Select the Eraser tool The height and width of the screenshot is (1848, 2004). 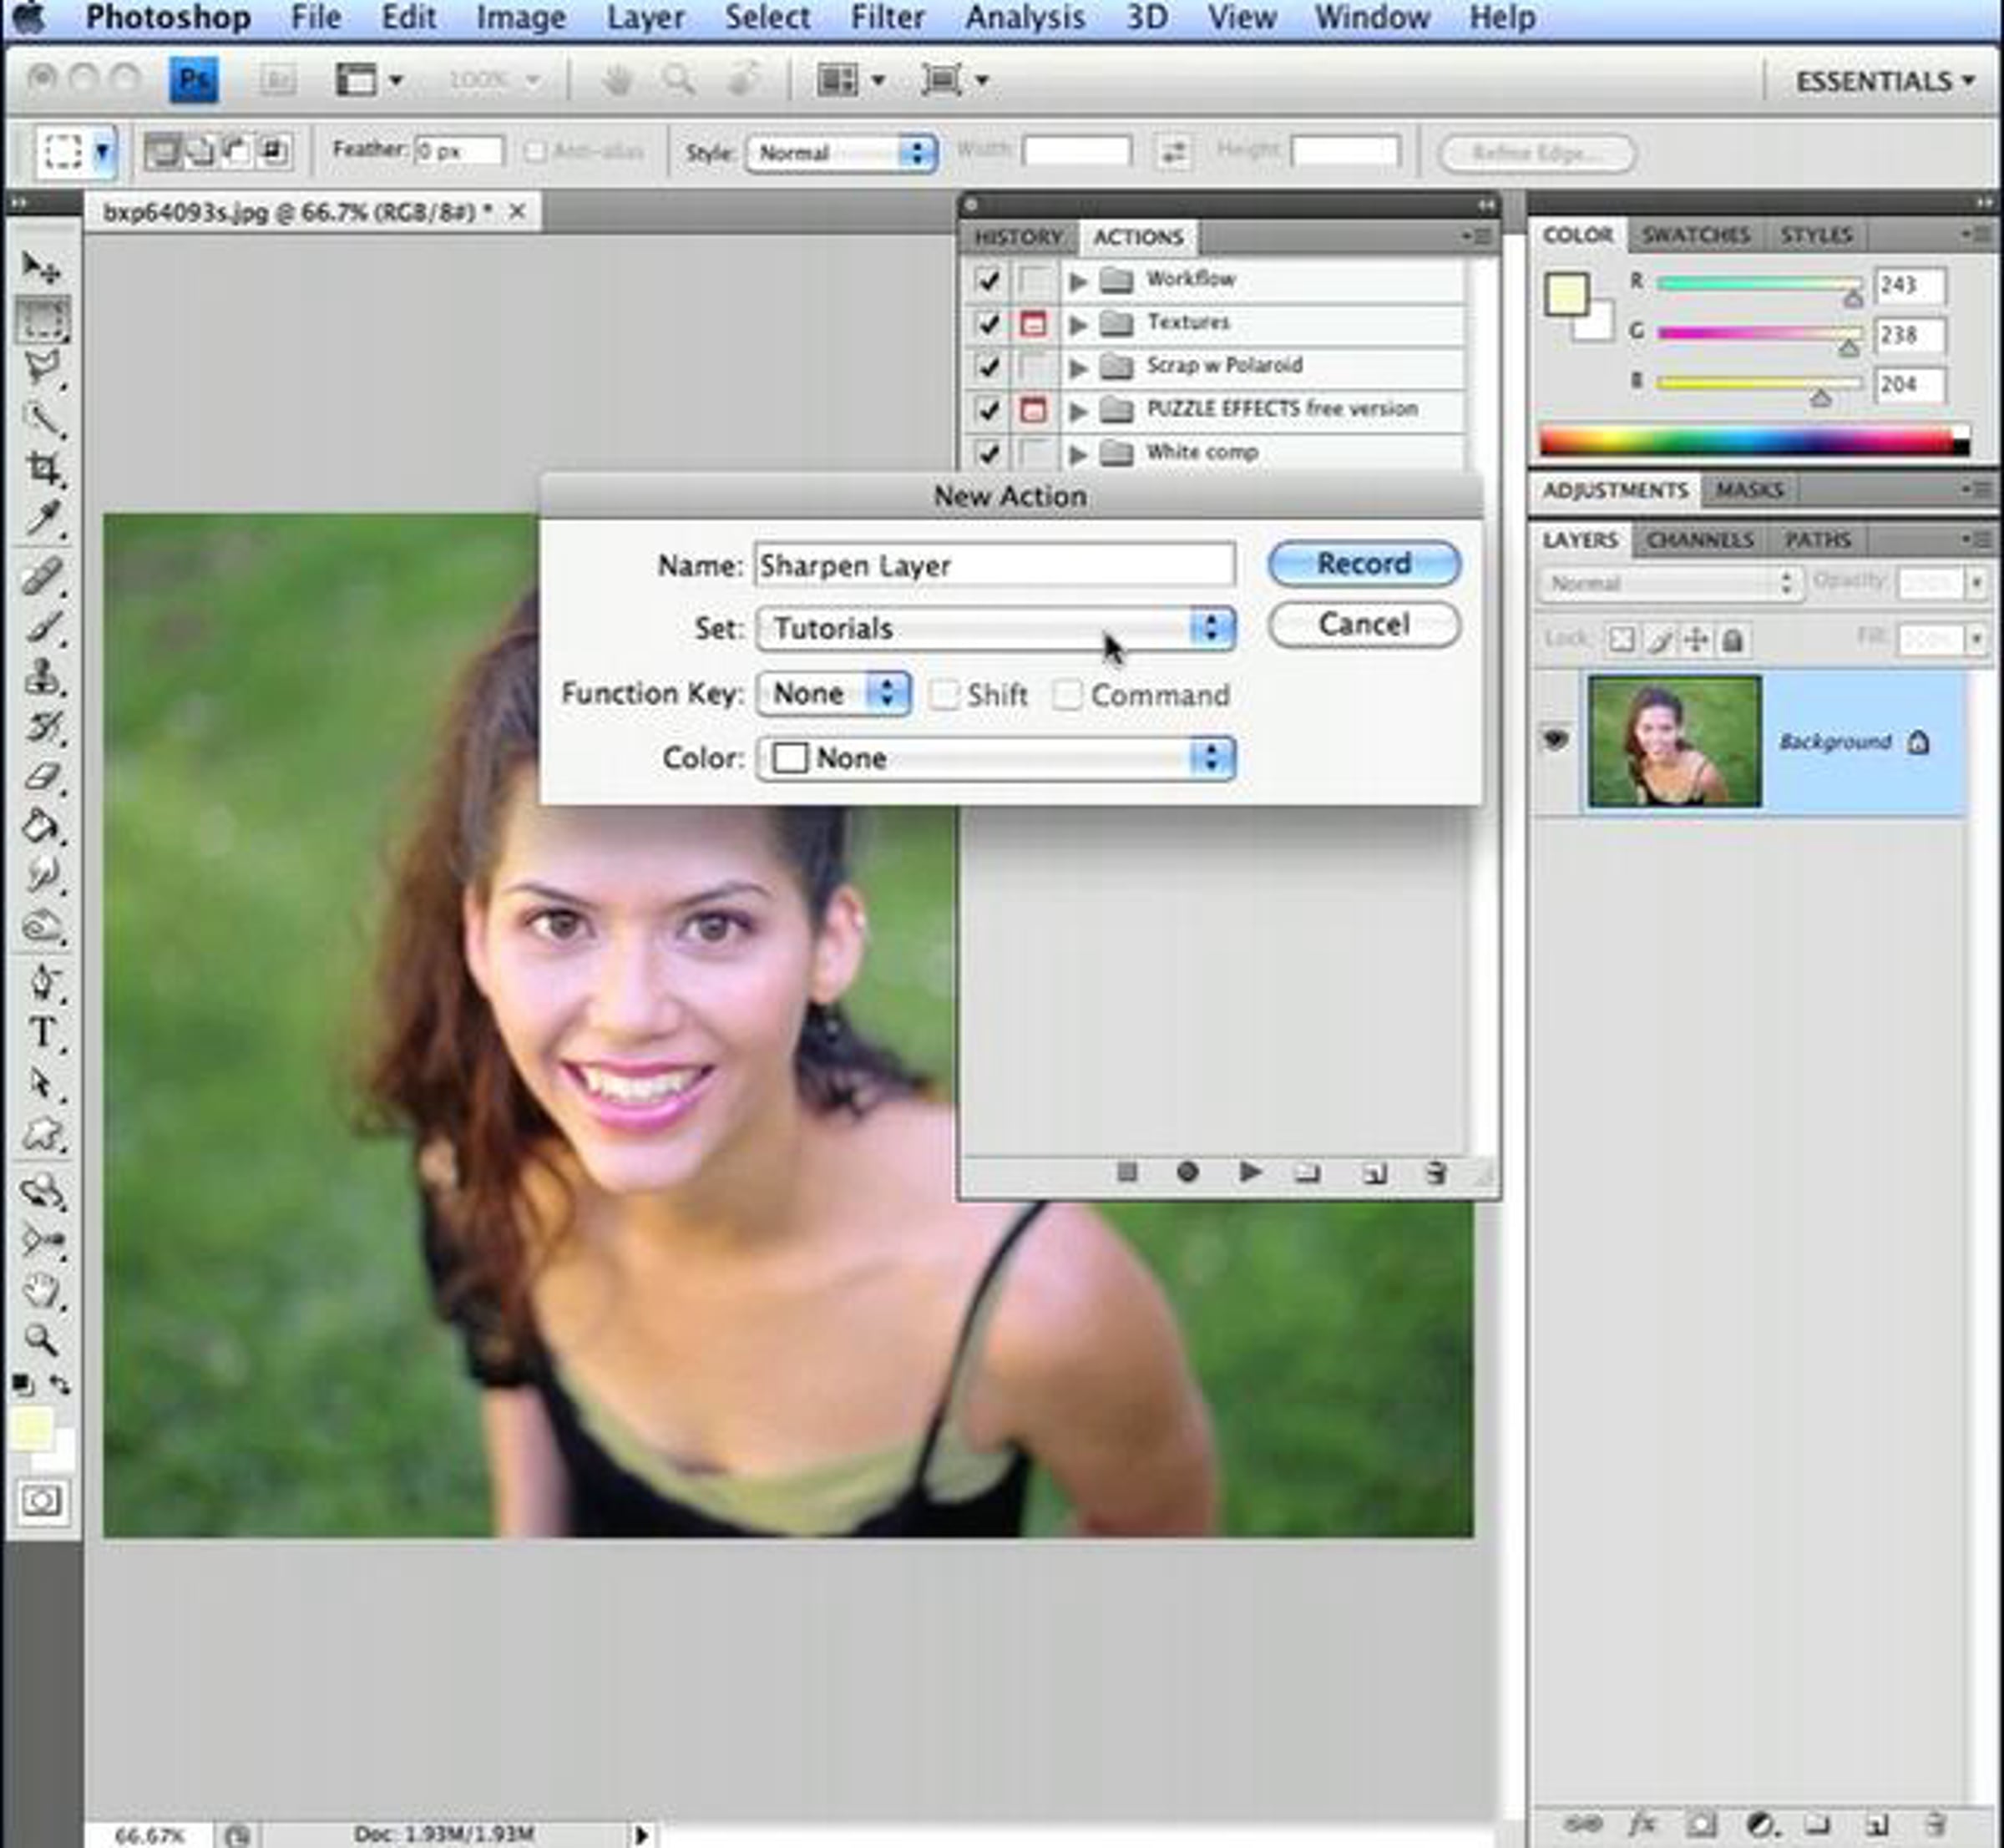[x=42, y=776]
